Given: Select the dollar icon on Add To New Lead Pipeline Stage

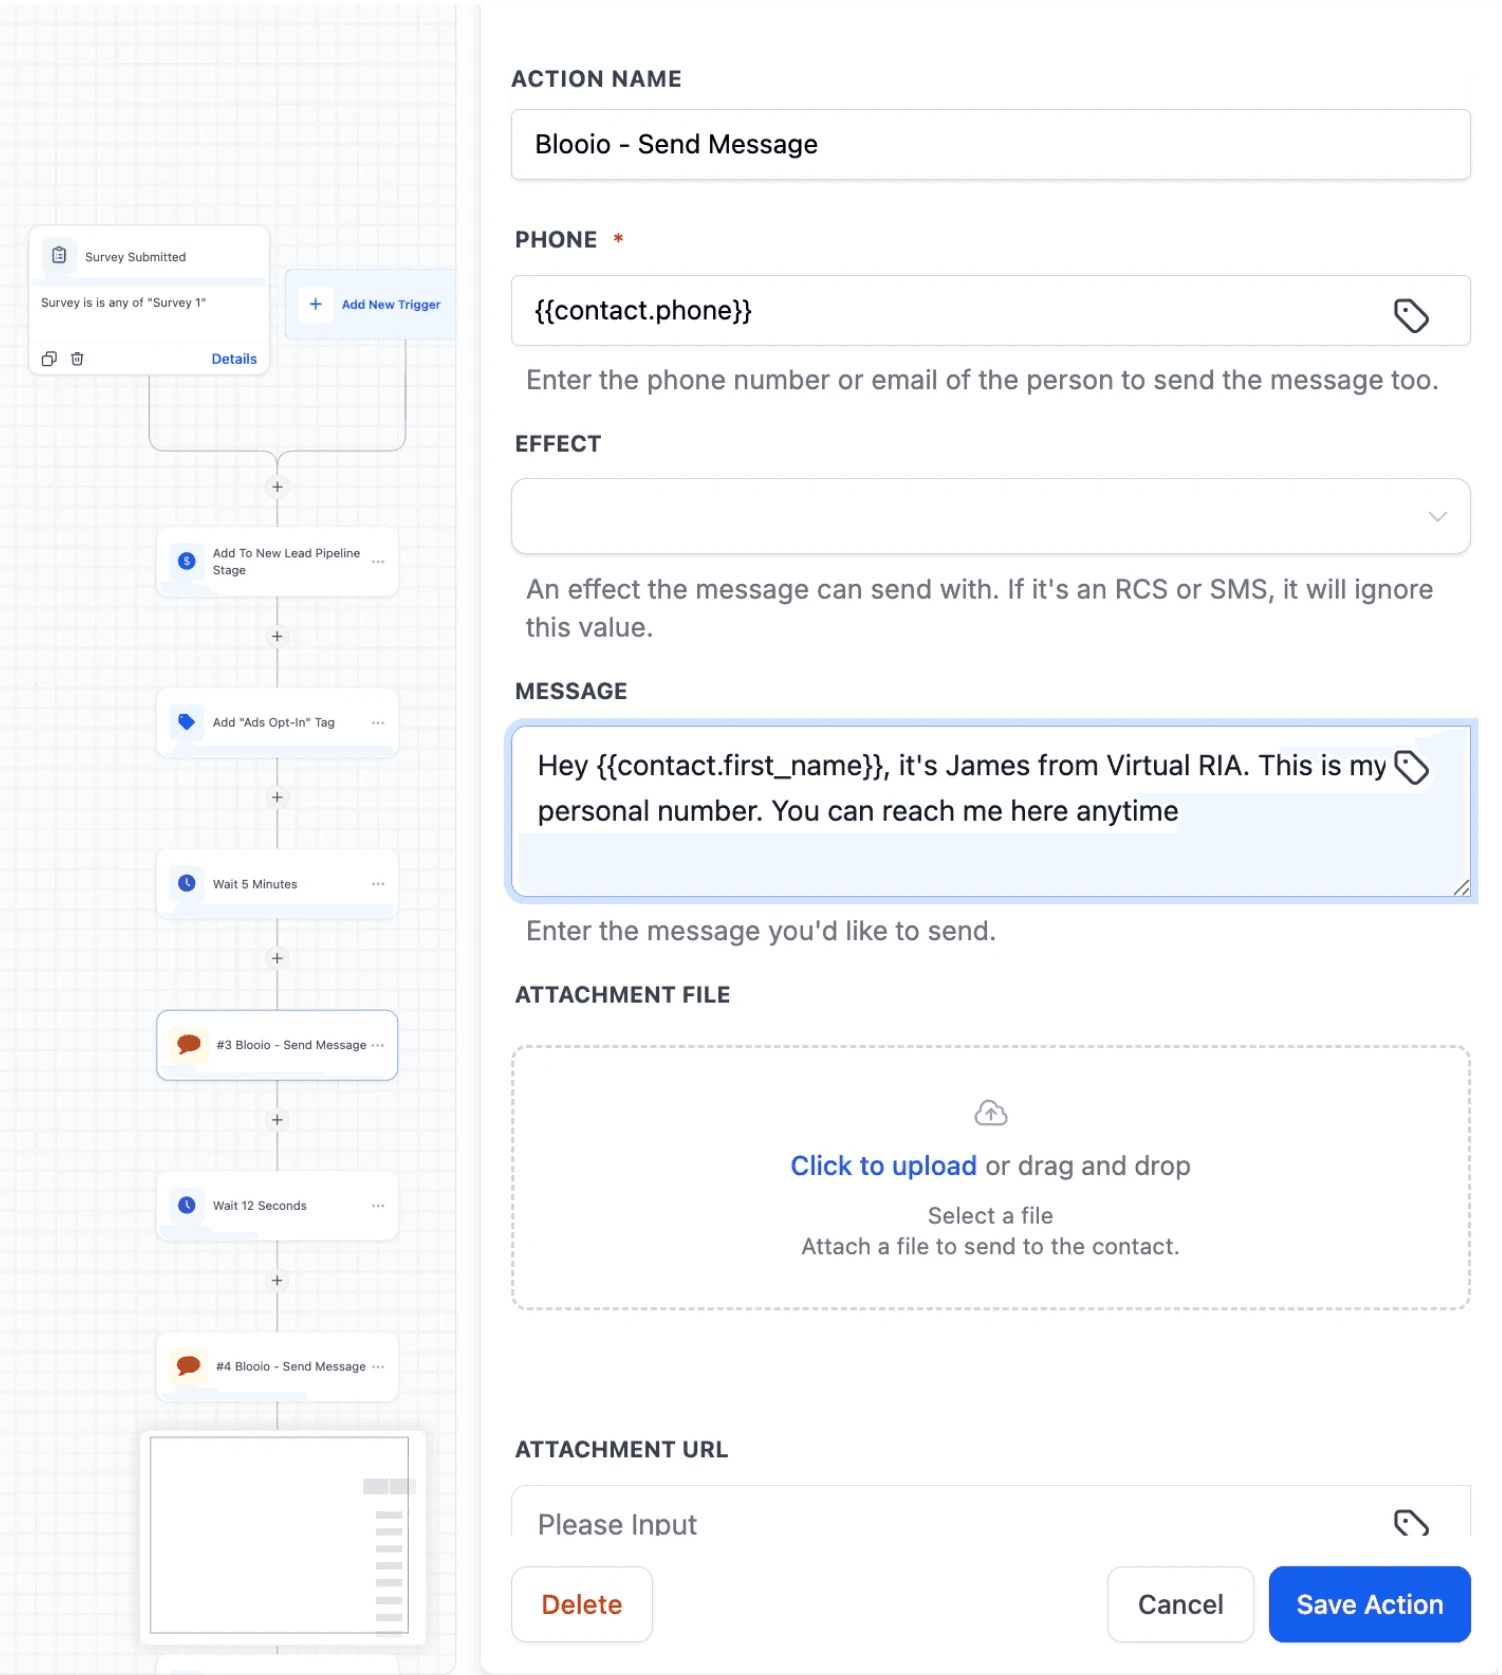Looking at the screenshot, I should coord(186,561).
